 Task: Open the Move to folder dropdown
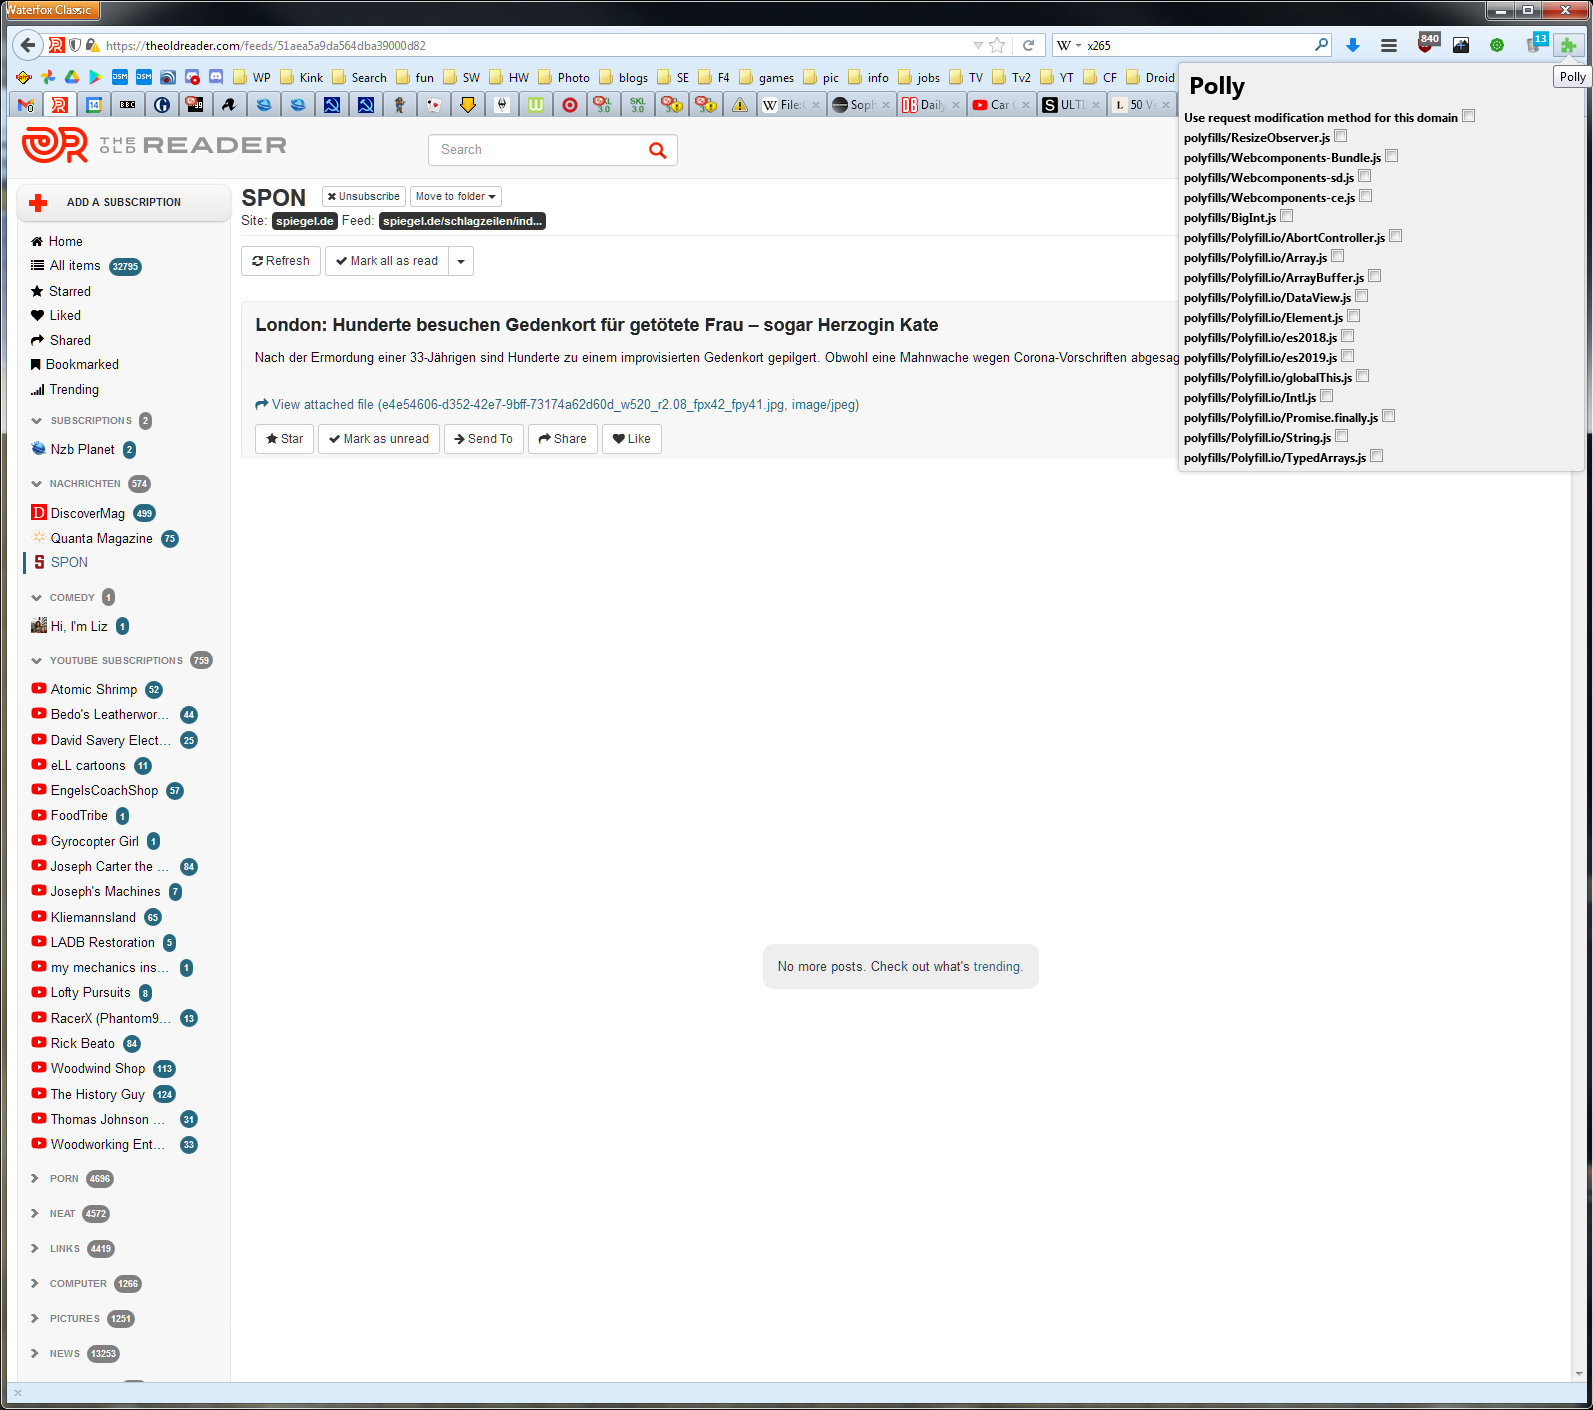pos(455,197)
